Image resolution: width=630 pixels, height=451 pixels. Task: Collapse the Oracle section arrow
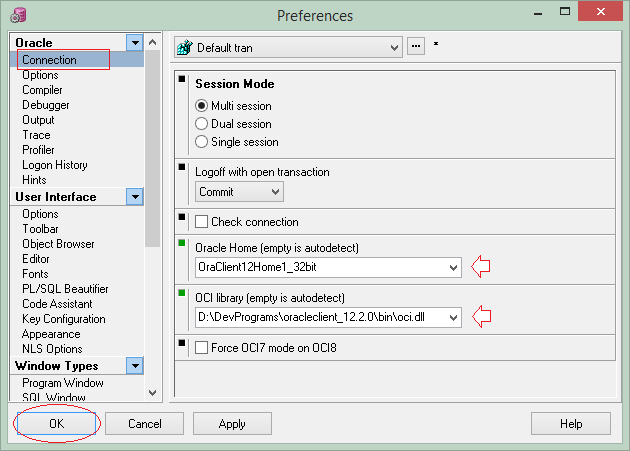pyautogui.click(x=135, y=42)
